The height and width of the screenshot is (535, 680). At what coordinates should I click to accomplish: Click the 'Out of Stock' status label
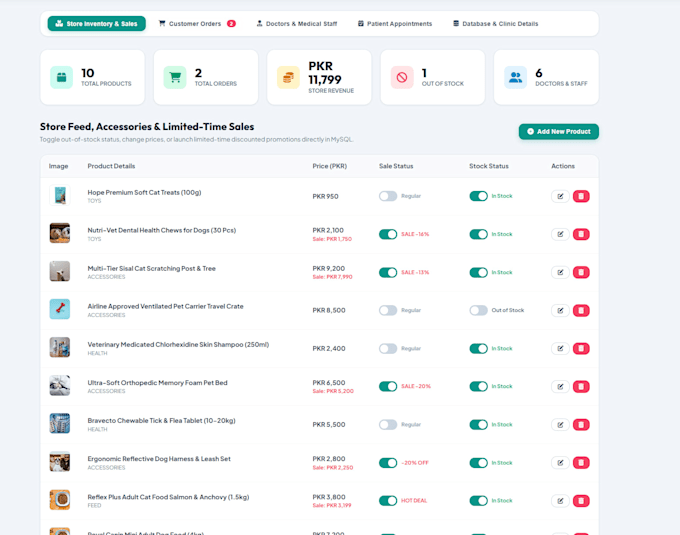point(508,310)
